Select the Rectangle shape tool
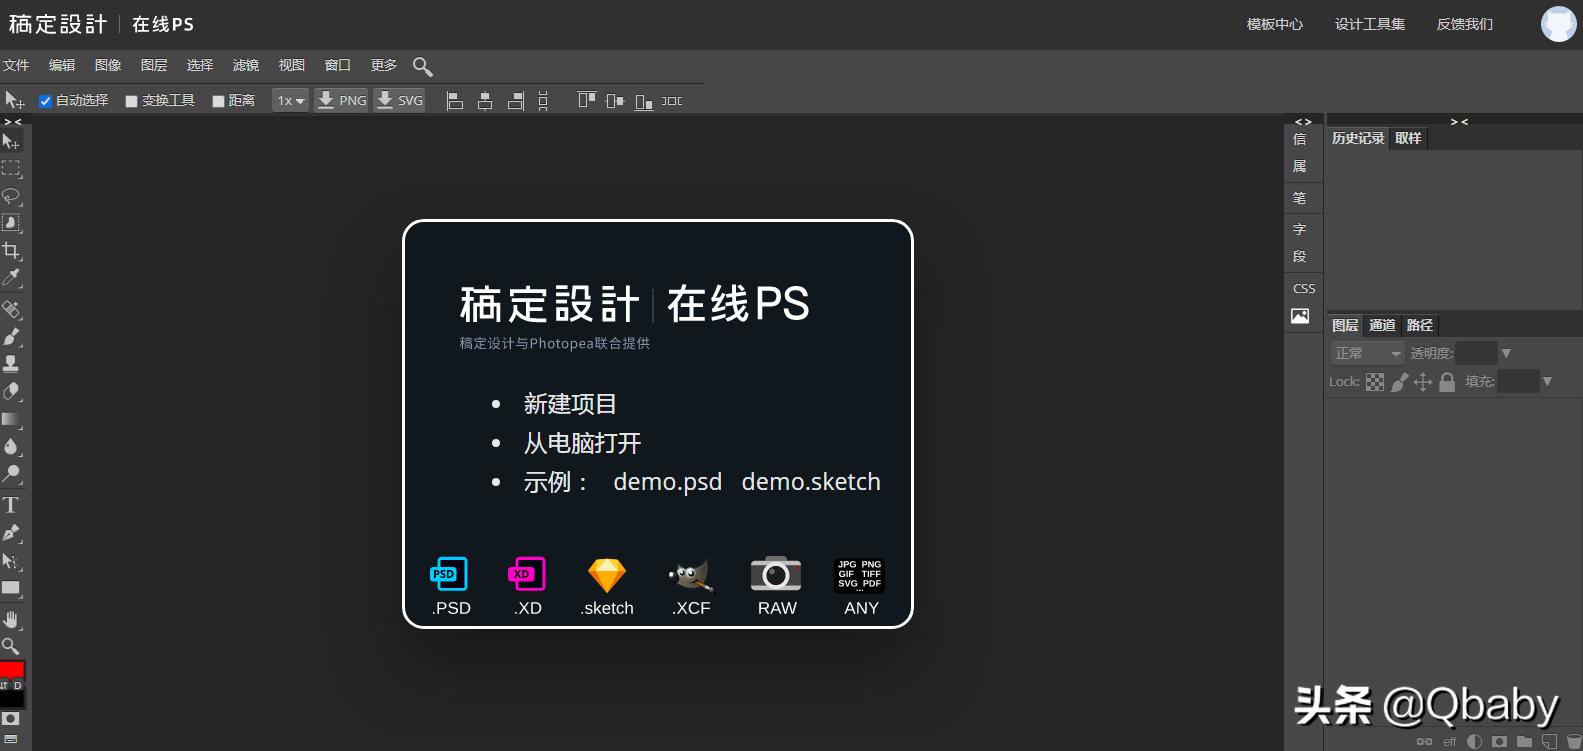The width and height of the screenshot is (1583, 751). tap(11, 588)
